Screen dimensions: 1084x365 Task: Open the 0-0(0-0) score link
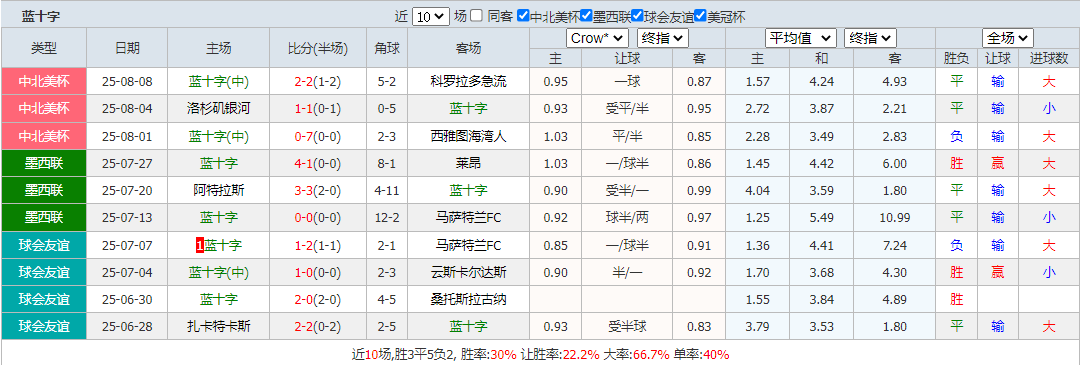point(317,218)
